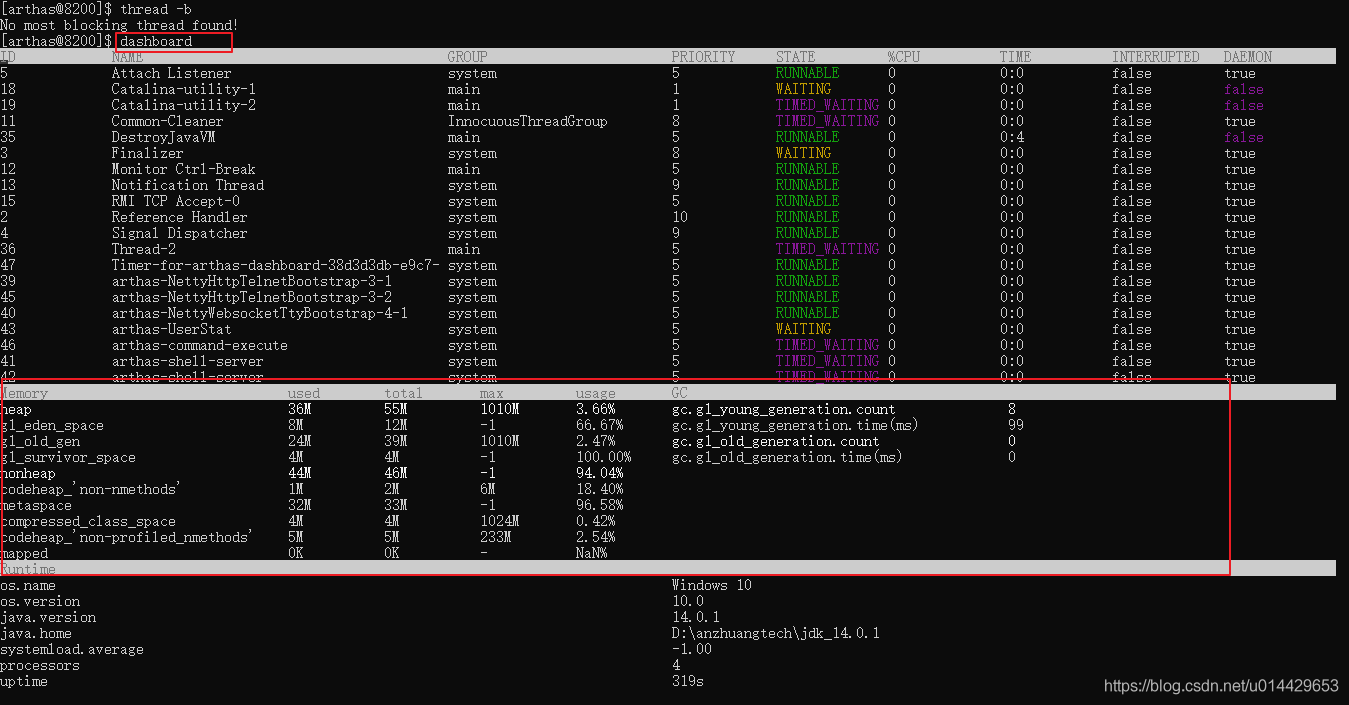Viewport: 1349px width, 705px height.
Task: Click the "g1_survivor_space" memory row label
Action: pos(68,457)
